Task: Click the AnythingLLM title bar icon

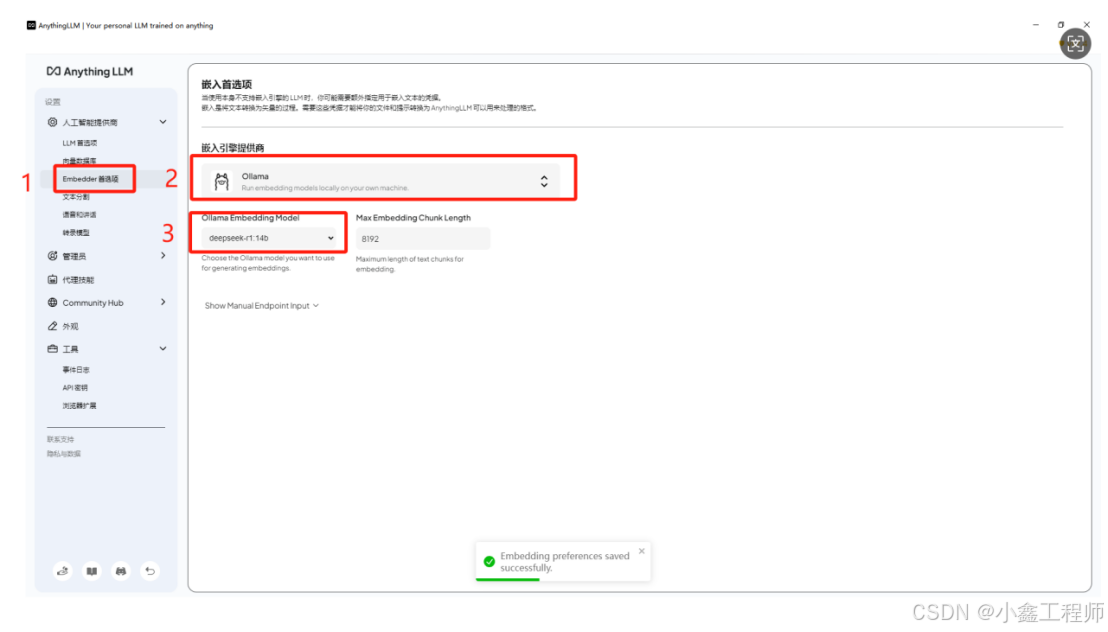Action: pos(31,25)
